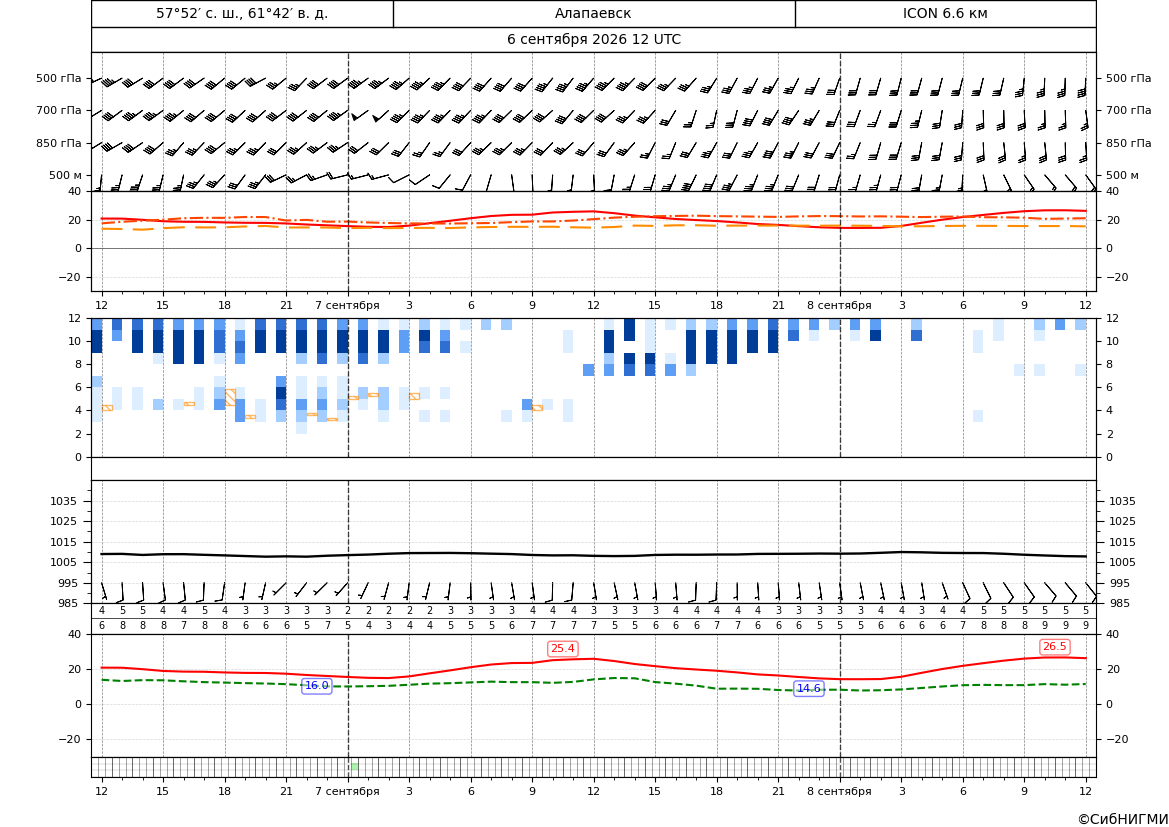
Task: Click the coordinates header 57°52′ с. ш.
Action: (242, 13)
